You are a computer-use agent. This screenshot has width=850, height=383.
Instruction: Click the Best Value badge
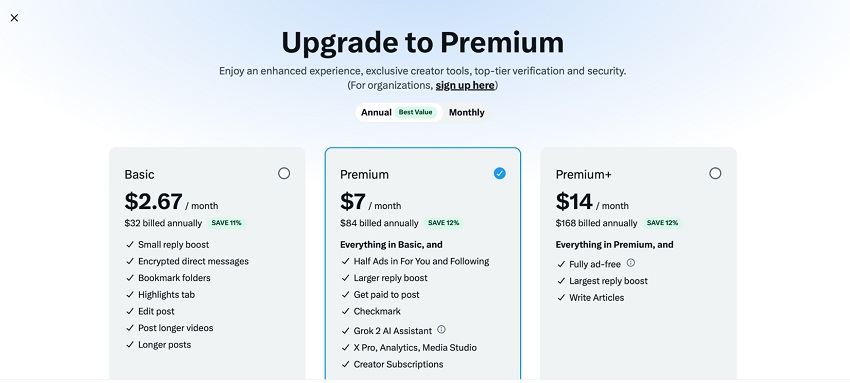[415, 113]
